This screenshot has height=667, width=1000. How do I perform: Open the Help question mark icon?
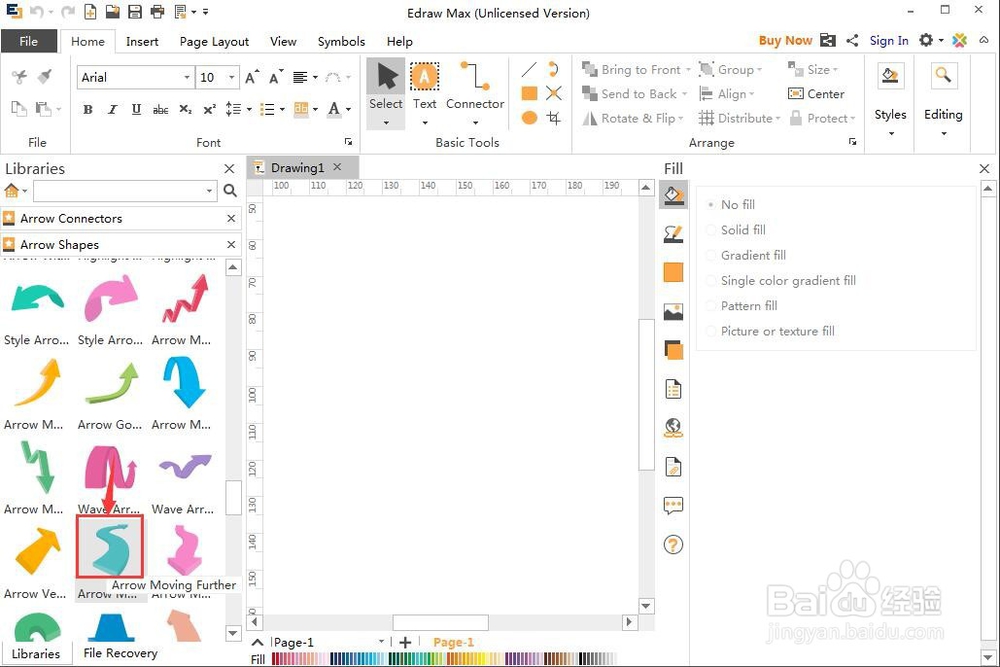[x=673, y=545]
